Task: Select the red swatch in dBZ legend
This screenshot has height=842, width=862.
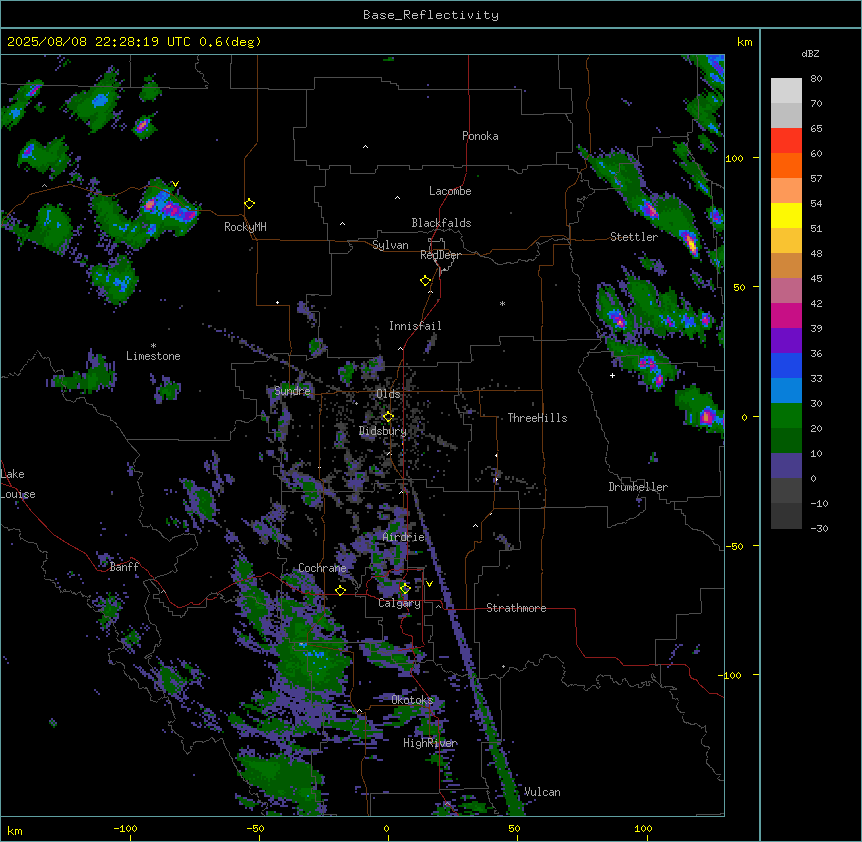Action: point(786,141)
